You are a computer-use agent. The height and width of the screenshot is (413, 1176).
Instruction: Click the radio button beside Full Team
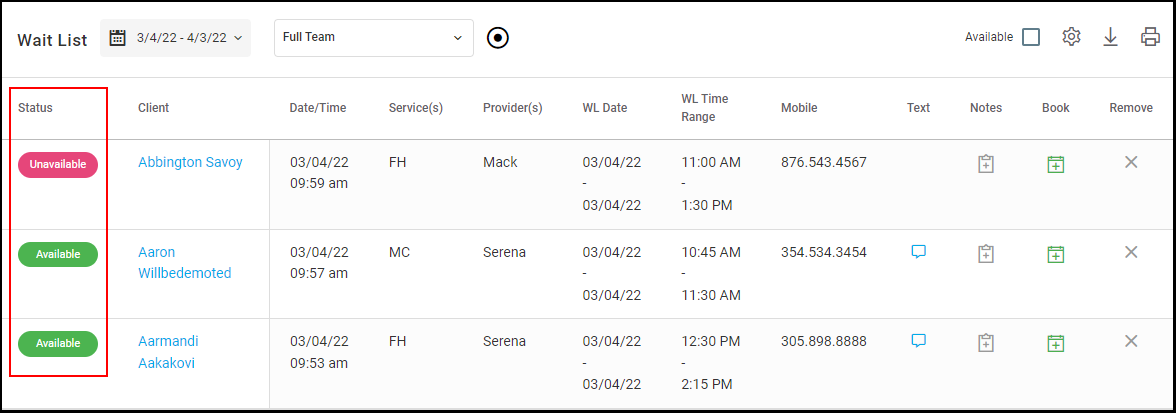(x=498, y=38)
